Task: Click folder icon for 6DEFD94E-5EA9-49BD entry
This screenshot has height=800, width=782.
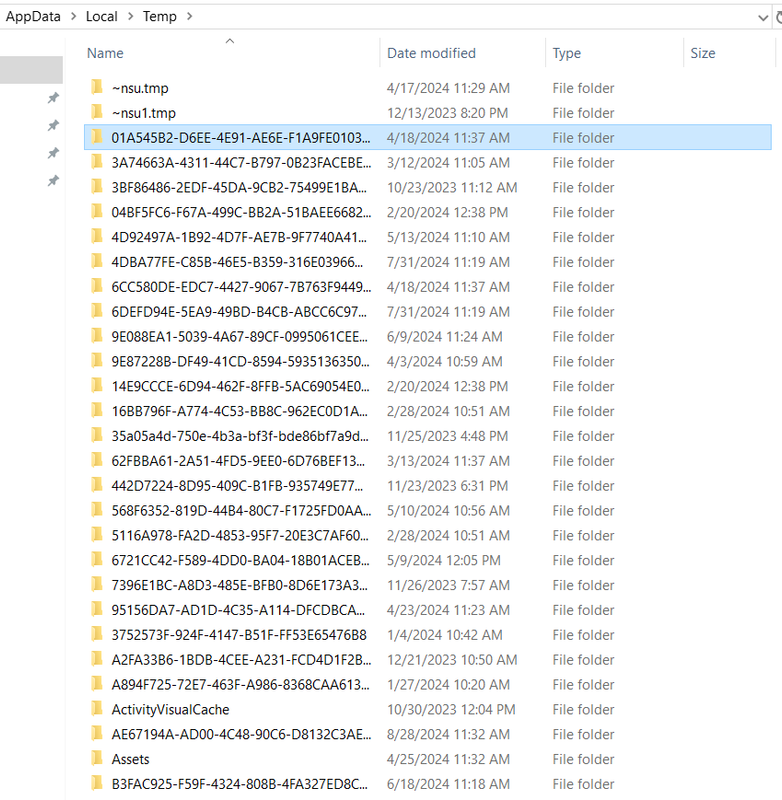Action: point(97,311)
